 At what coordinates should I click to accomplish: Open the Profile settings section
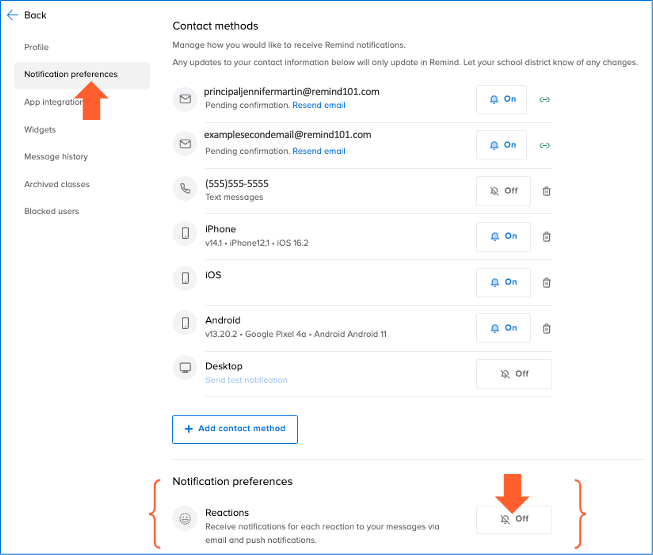click(37, 47)
